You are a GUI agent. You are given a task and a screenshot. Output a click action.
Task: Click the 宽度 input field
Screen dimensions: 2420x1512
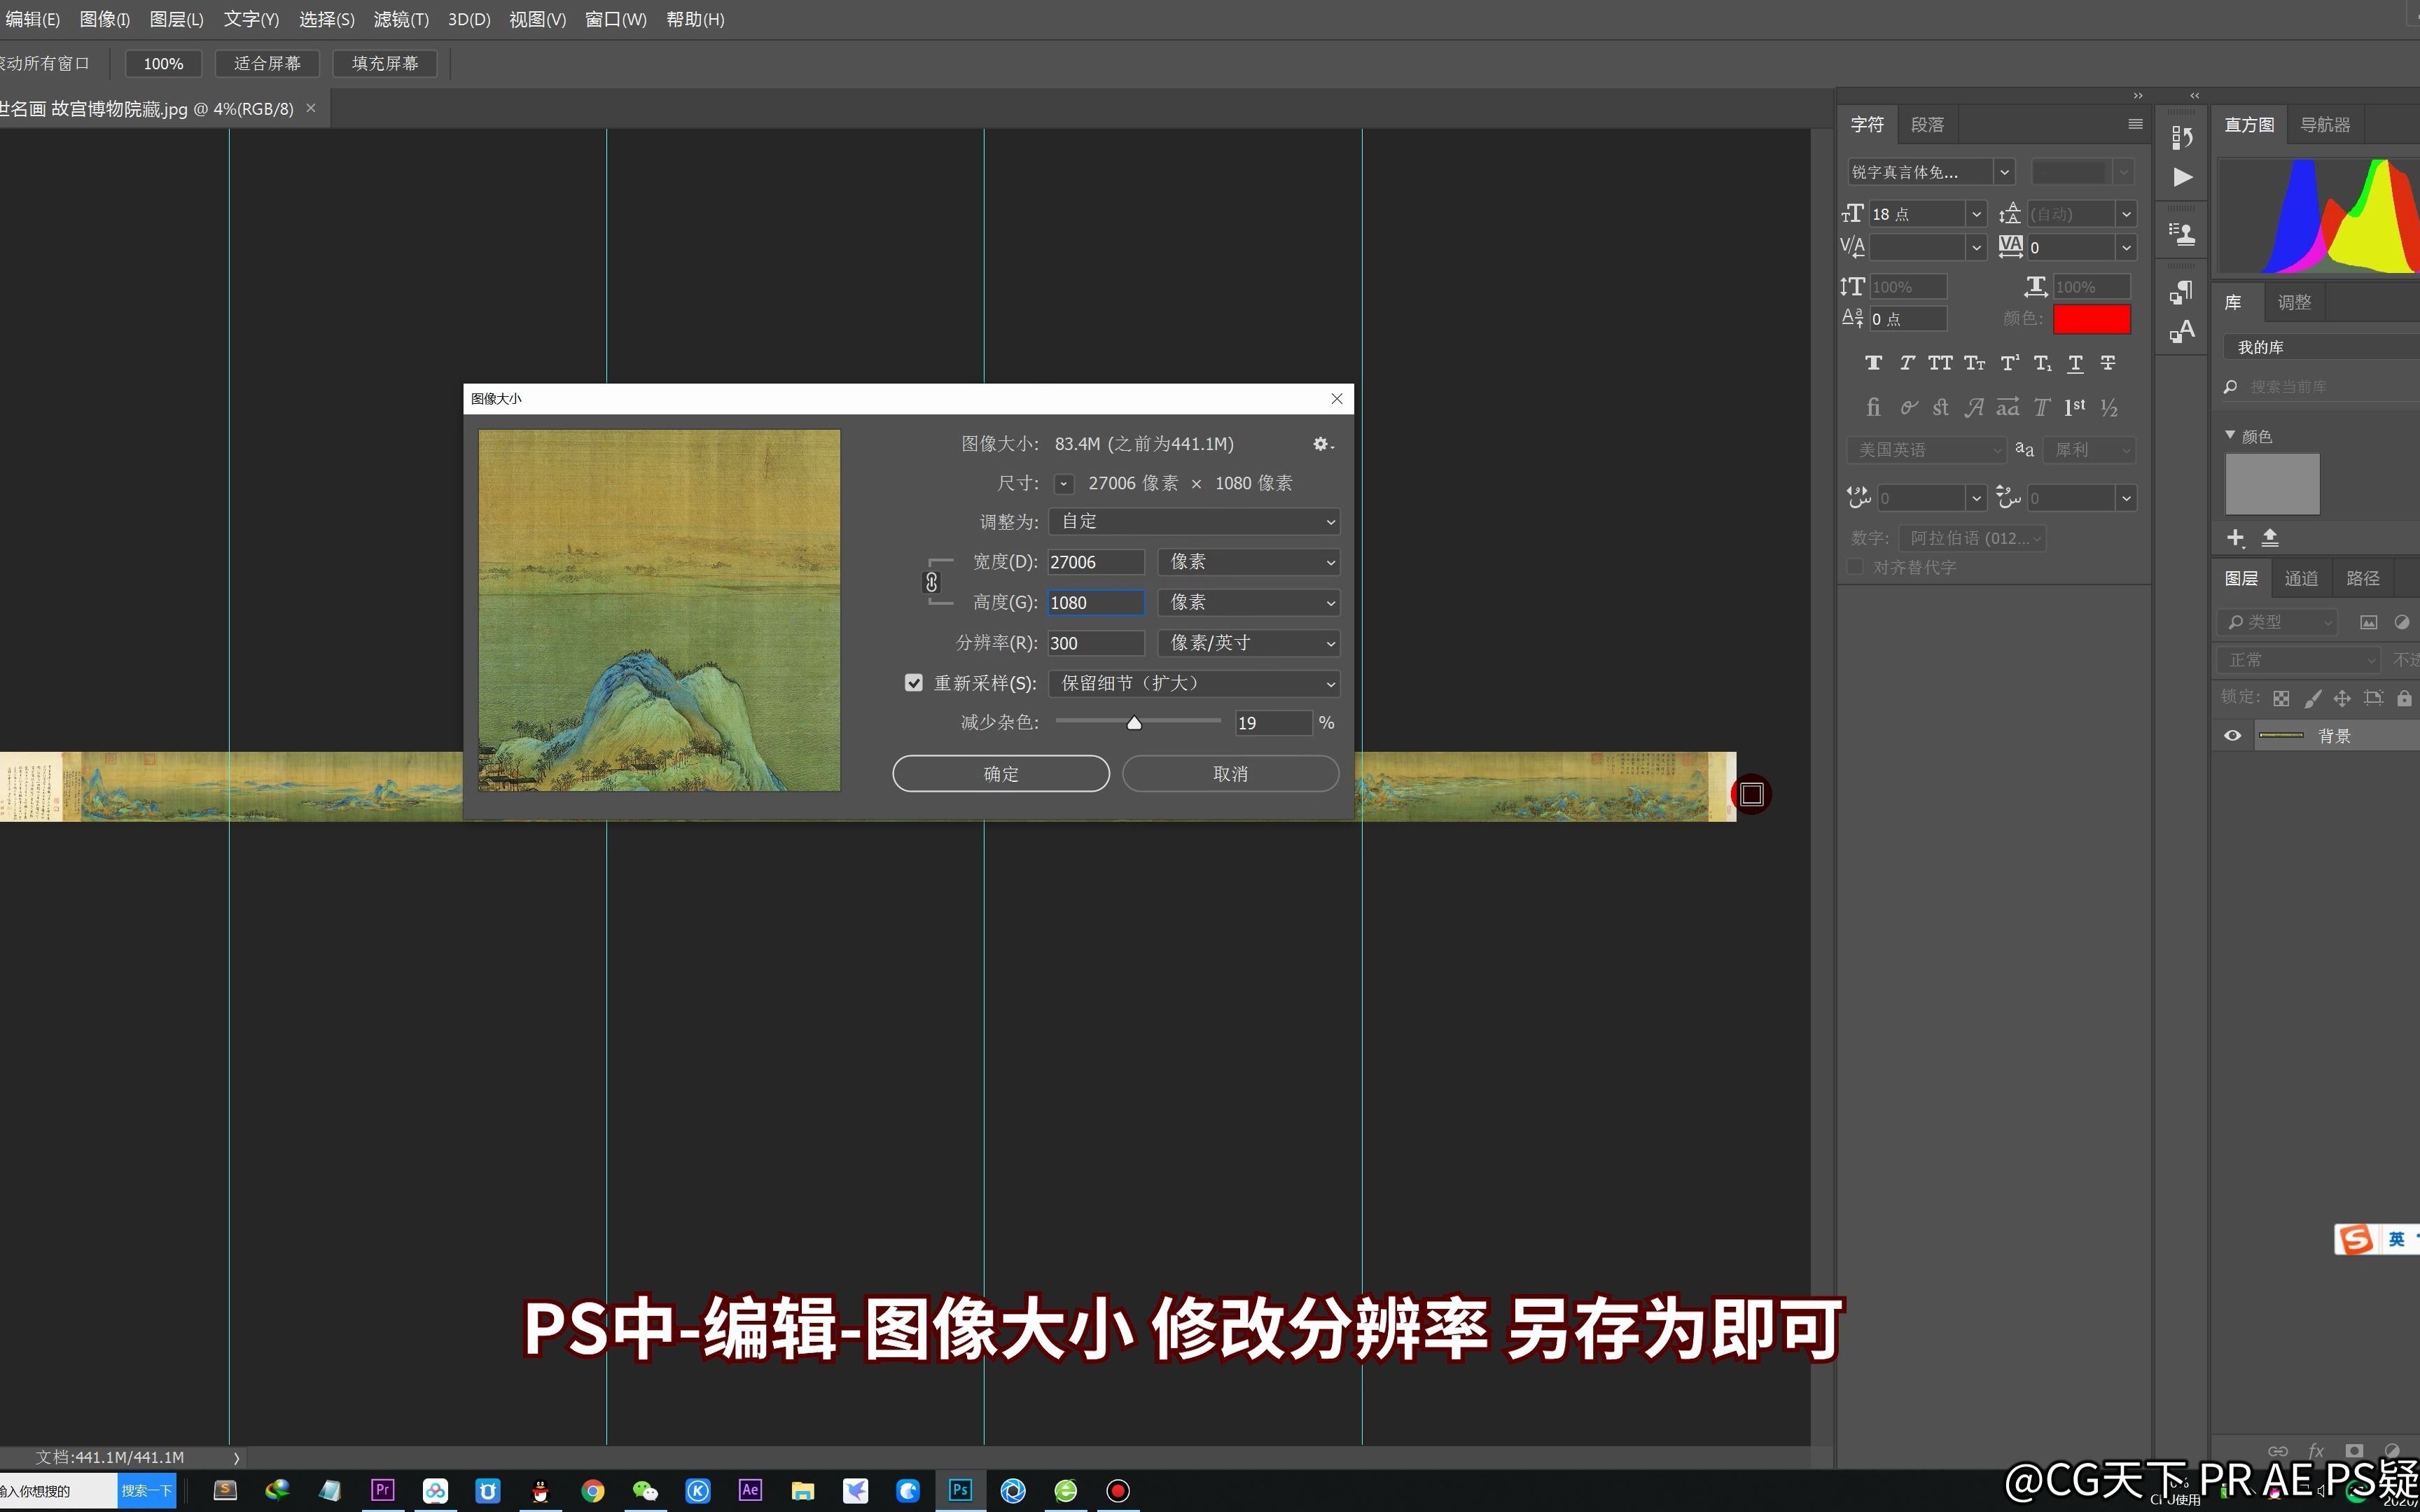pos(1095,562)
